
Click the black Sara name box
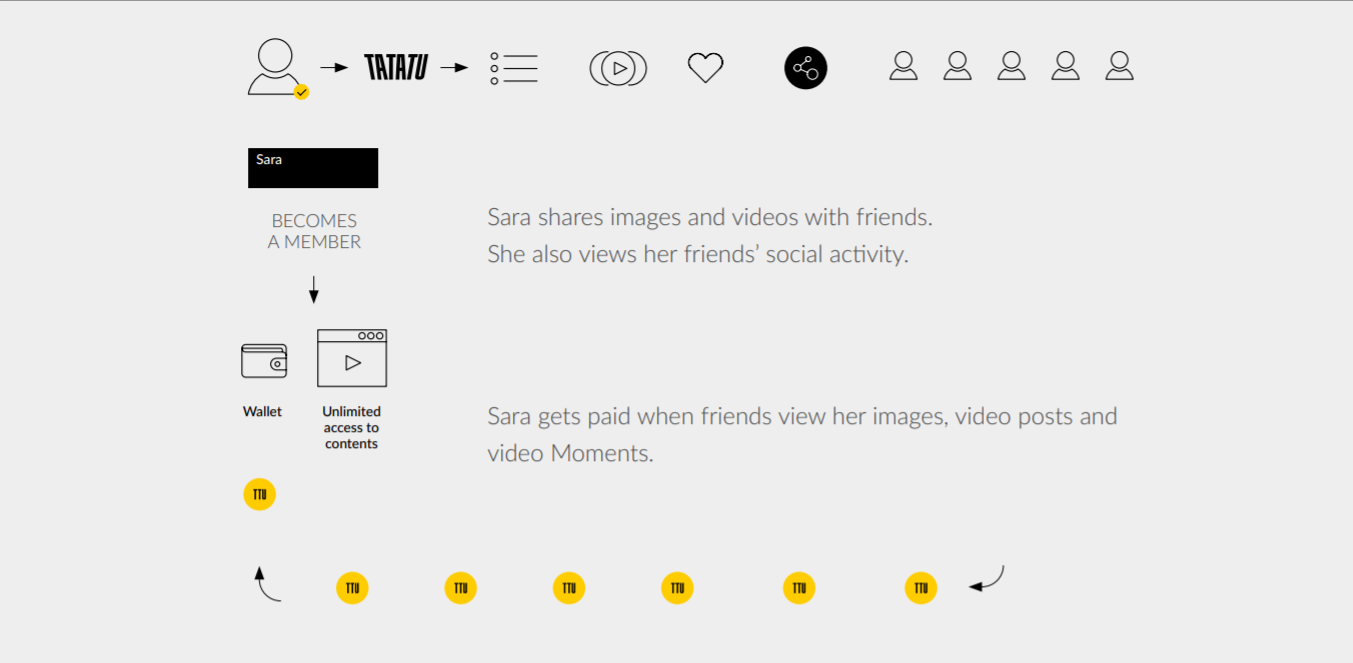(313, 168)
